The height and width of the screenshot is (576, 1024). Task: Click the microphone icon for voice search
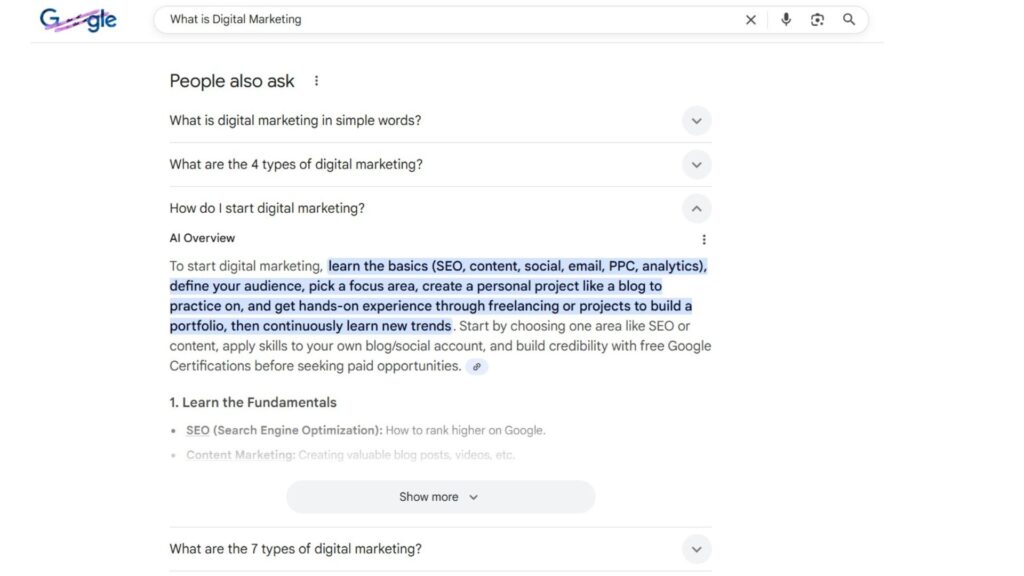click(785, 19)
